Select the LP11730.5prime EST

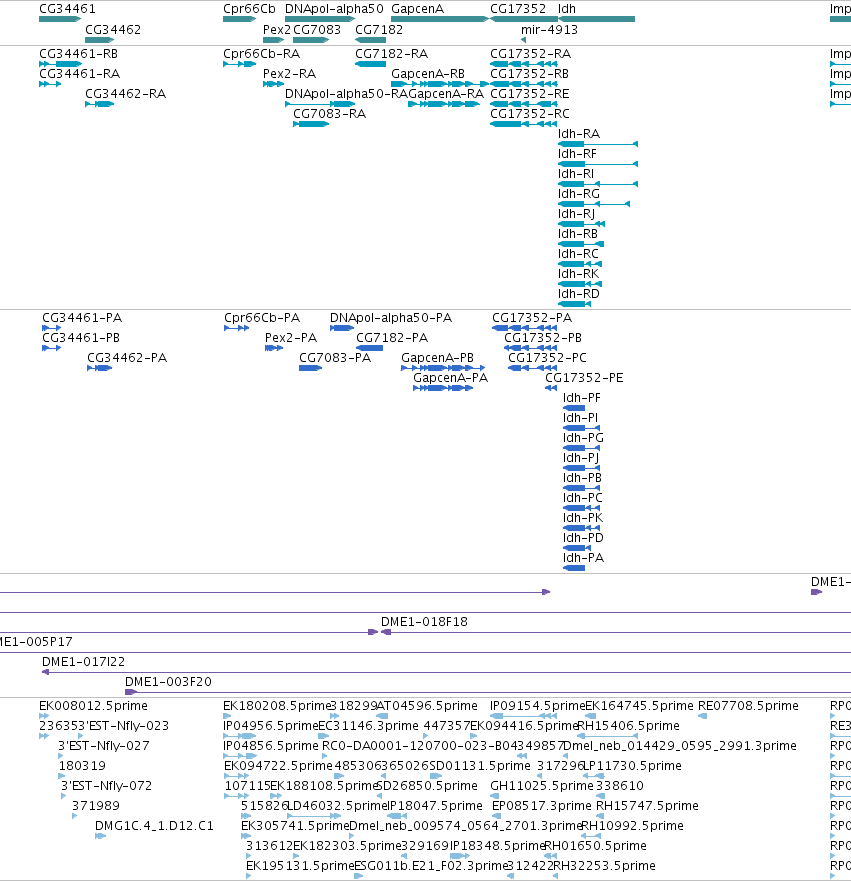coord(594,776)
